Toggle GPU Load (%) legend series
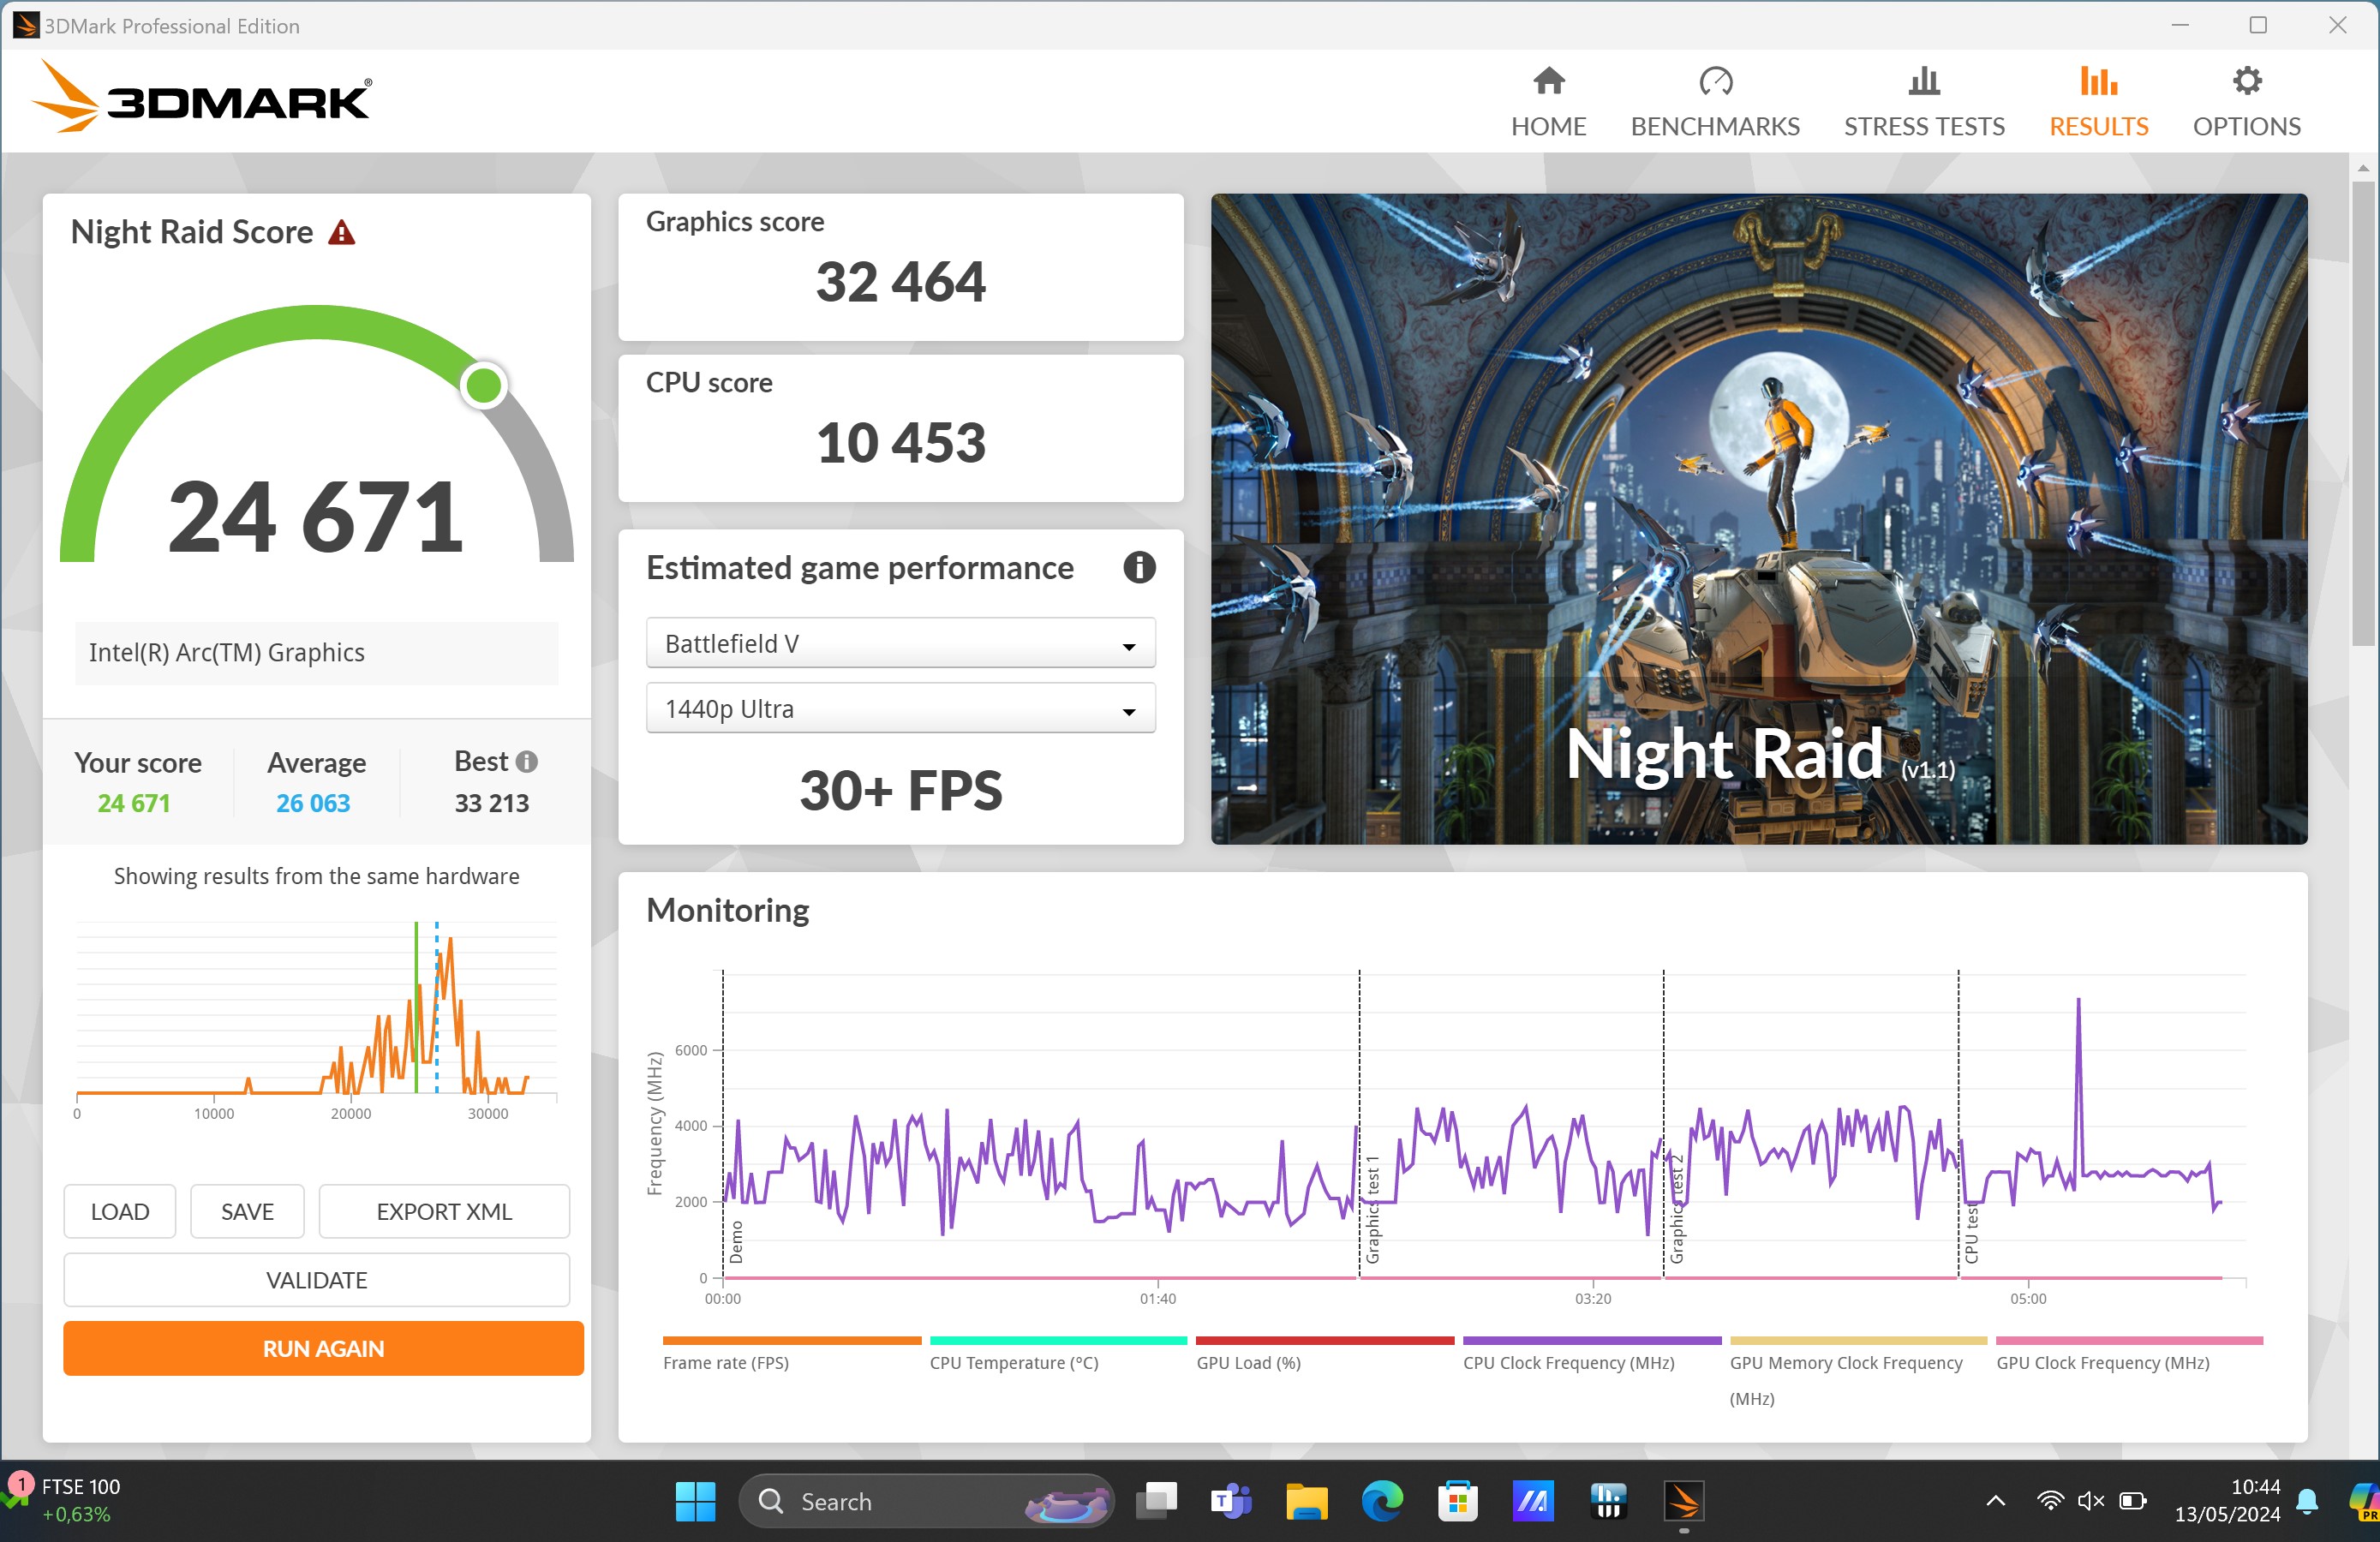2380x1542 pixels. pos(1248,1362)
